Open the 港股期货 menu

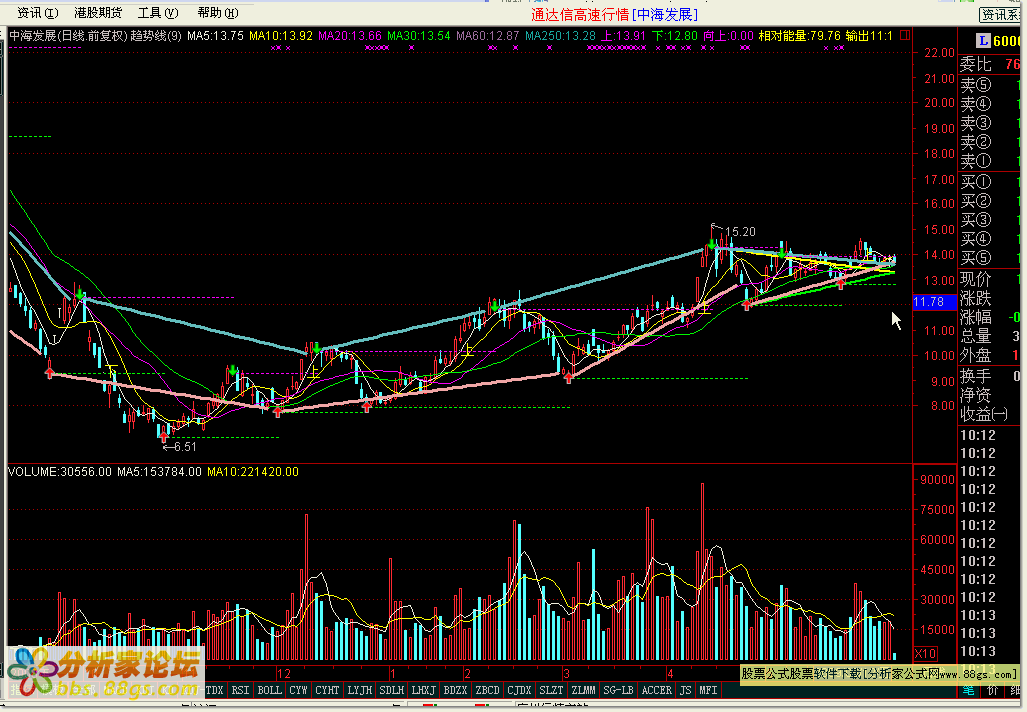[x=98, y=12]
